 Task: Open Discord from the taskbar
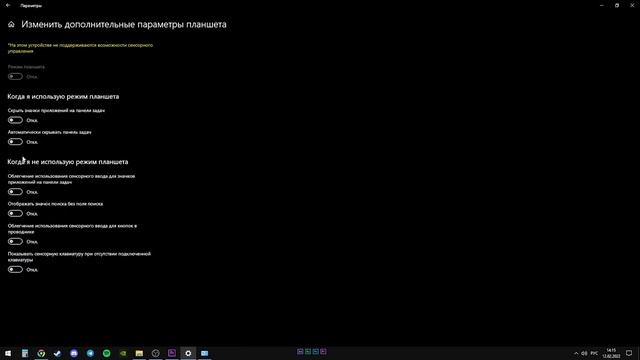(74, 353)
